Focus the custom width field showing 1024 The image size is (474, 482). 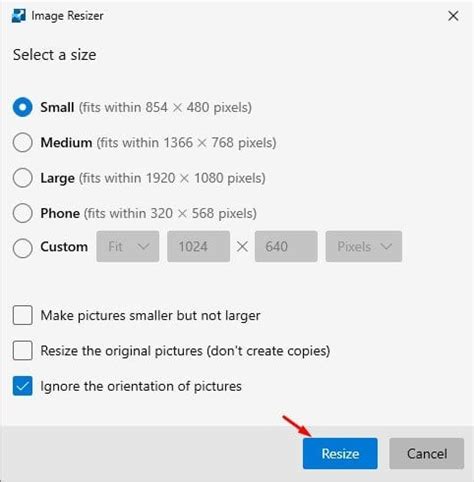click(198, 247)
